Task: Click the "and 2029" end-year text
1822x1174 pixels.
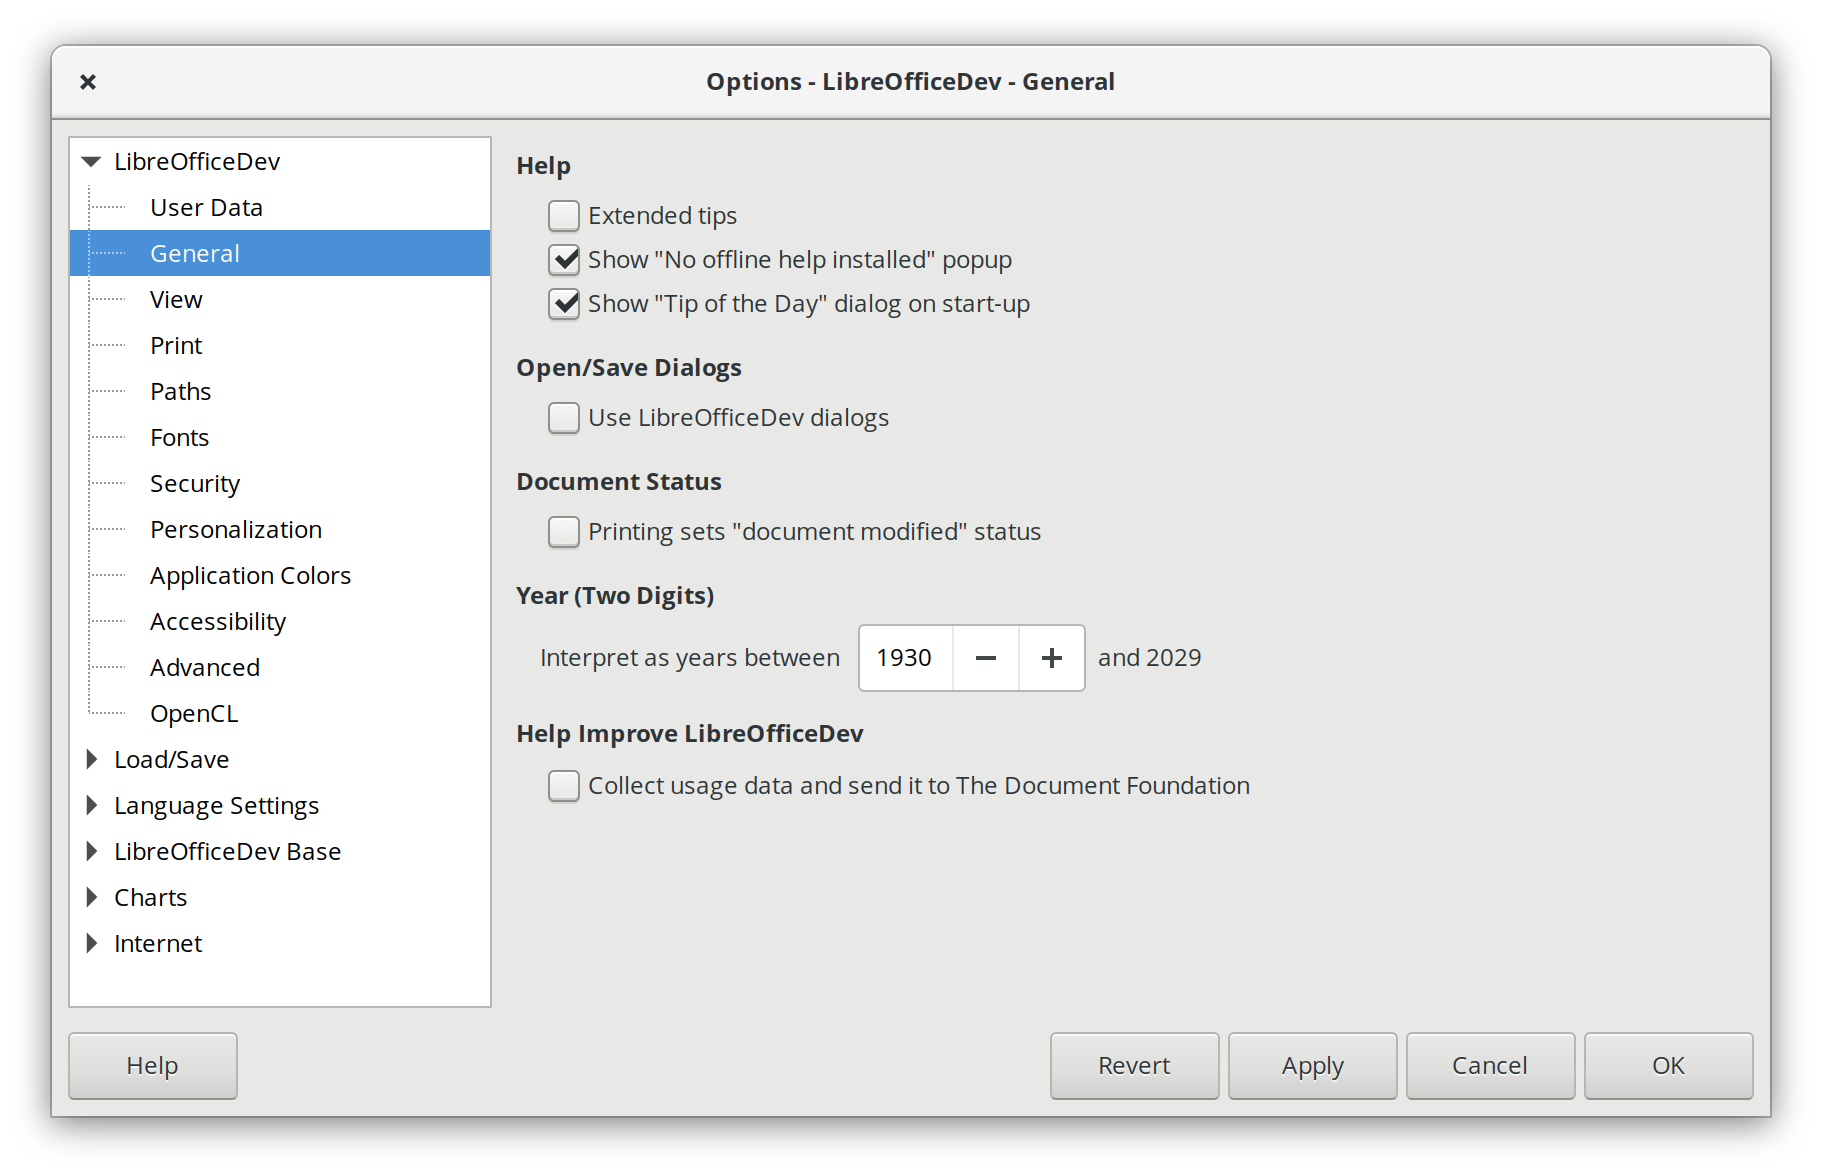Action: (x=1150, y=658)
